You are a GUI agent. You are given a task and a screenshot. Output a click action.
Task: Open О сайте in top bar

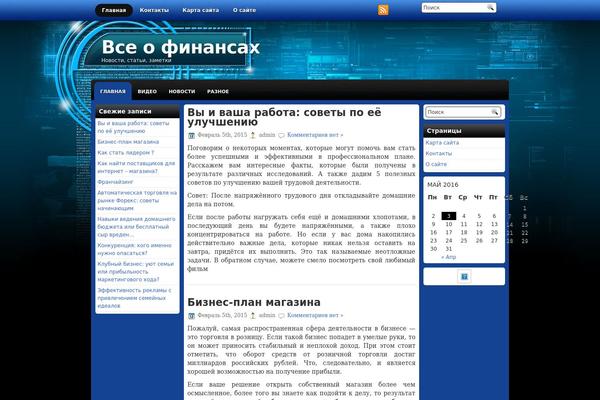tap(244, 10)
